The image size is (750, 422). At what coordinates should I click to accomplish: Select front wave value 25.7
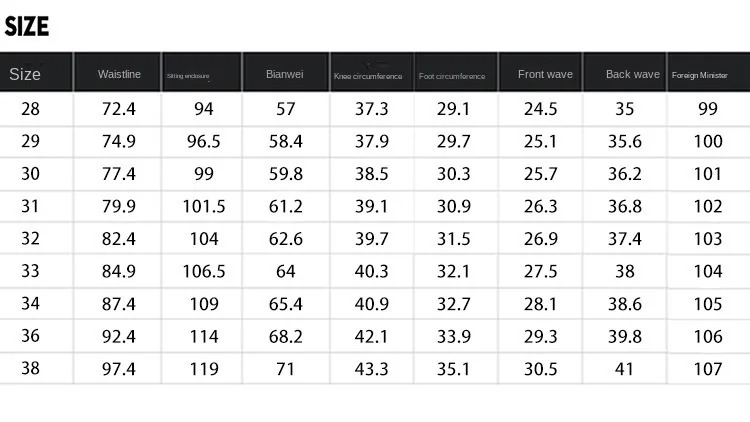(x=540, y=174)
